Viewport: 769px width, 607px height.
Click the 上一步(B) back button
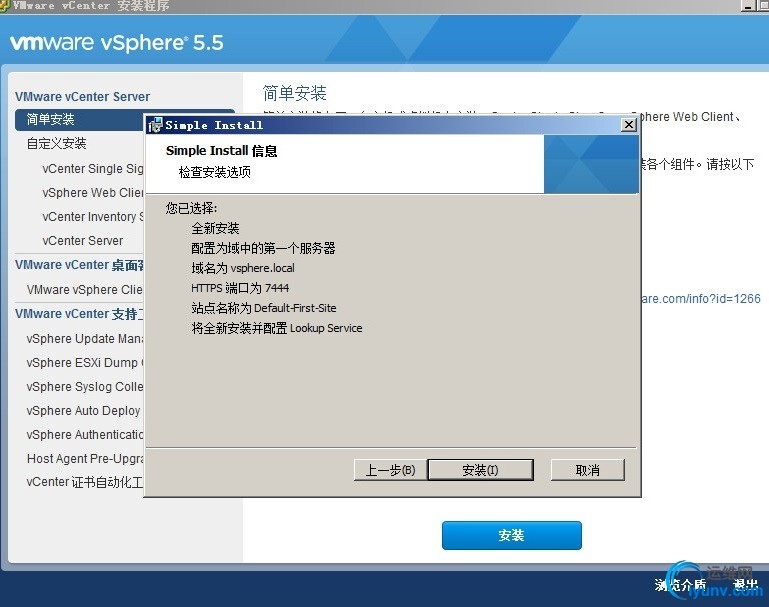coord(390,470)
